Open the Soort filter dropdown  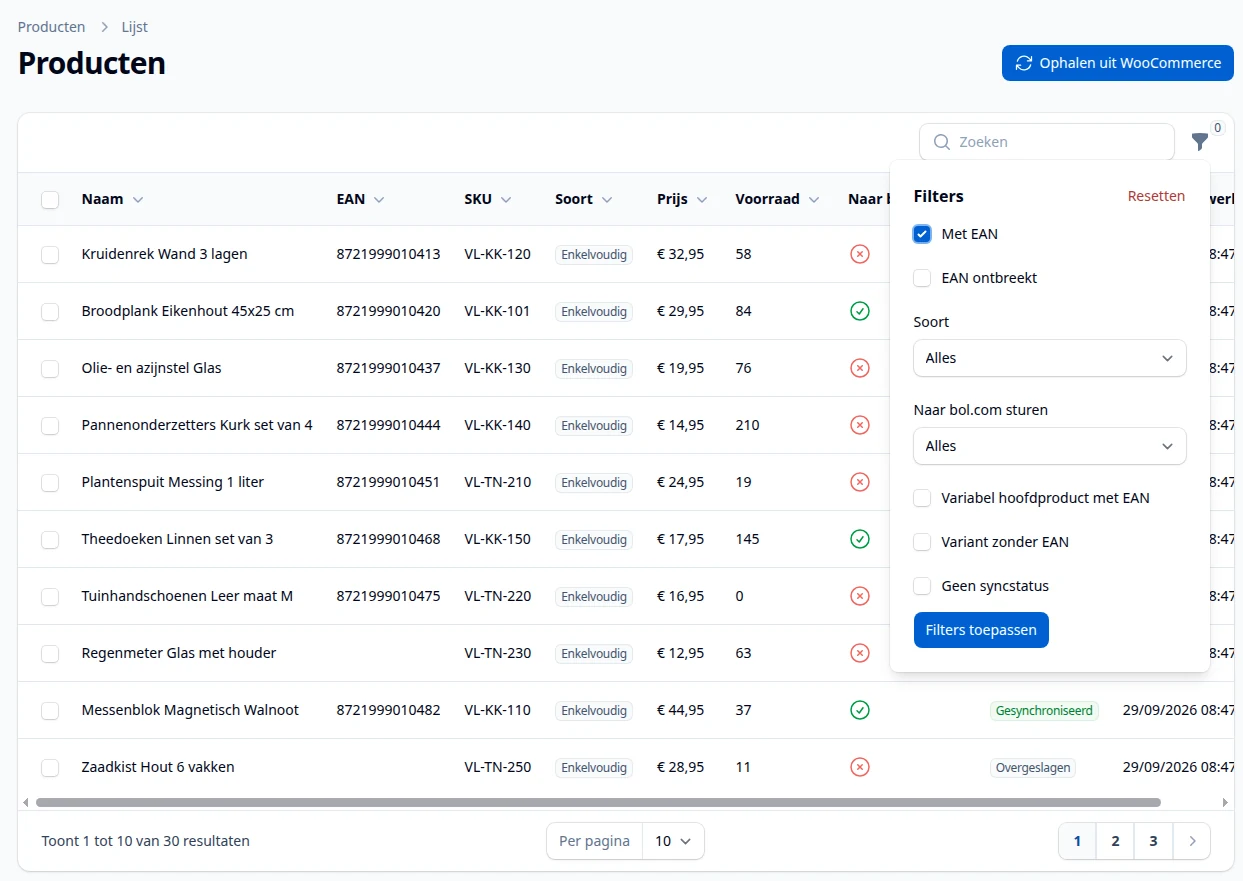click(x=1050, y=358)
